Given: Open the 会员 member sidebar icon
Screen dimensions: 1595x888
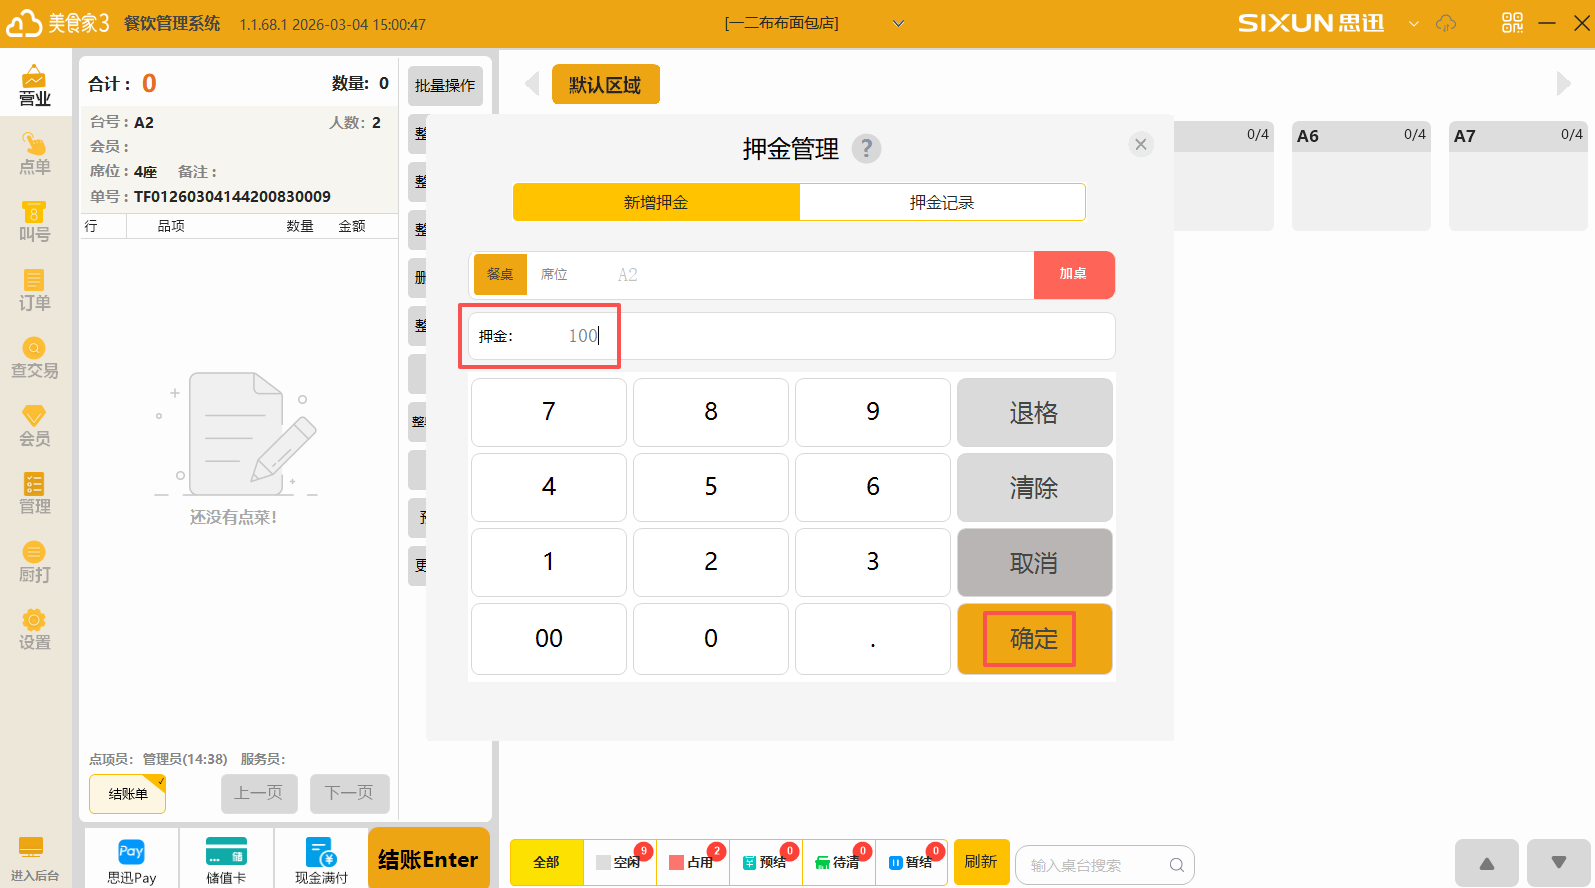Looking at the screenshot, I should [x=34, y=425].
